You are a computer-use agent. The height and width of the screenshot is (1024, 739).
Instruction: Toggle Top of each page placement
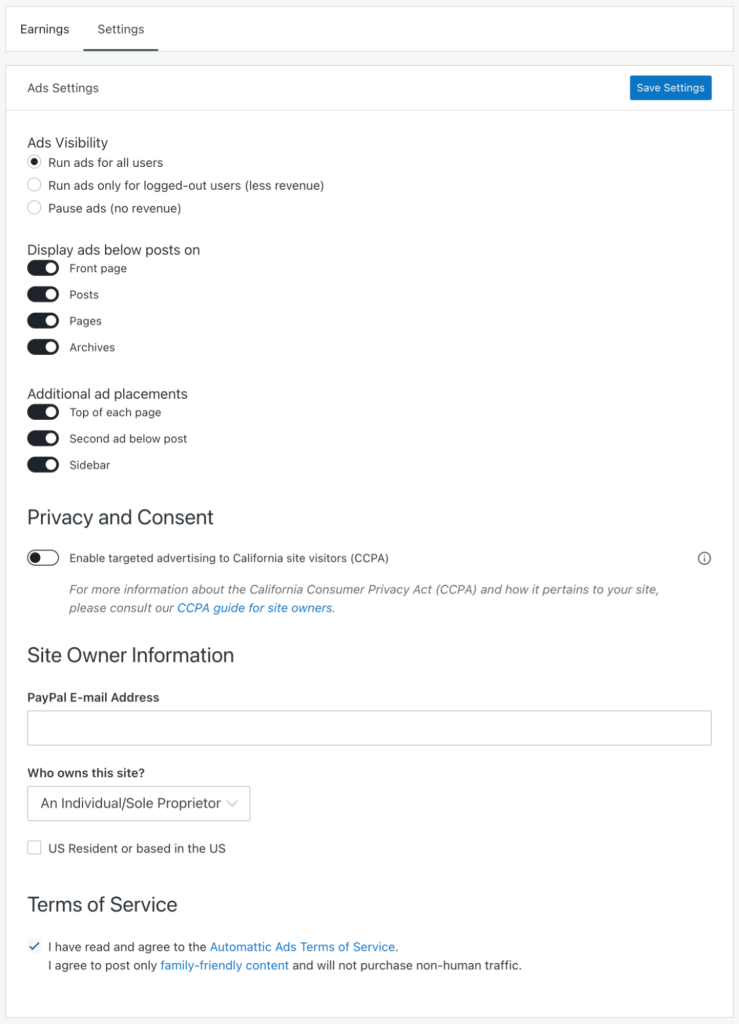(43, 412)
